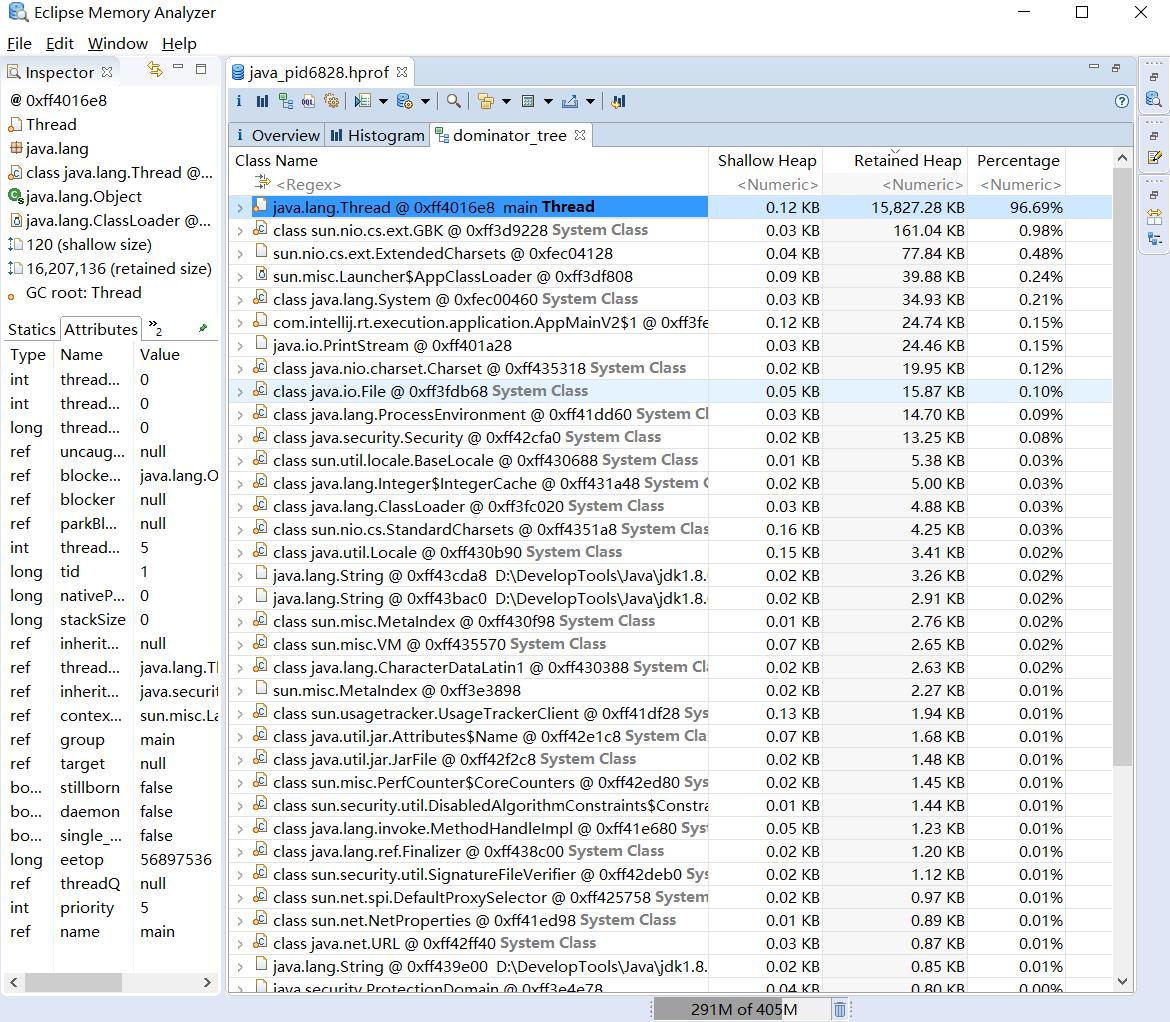Image resolution: width=1170 pixels, height=1022 pixels.
Task: Open the Help menu
Action: coord(179,43)
